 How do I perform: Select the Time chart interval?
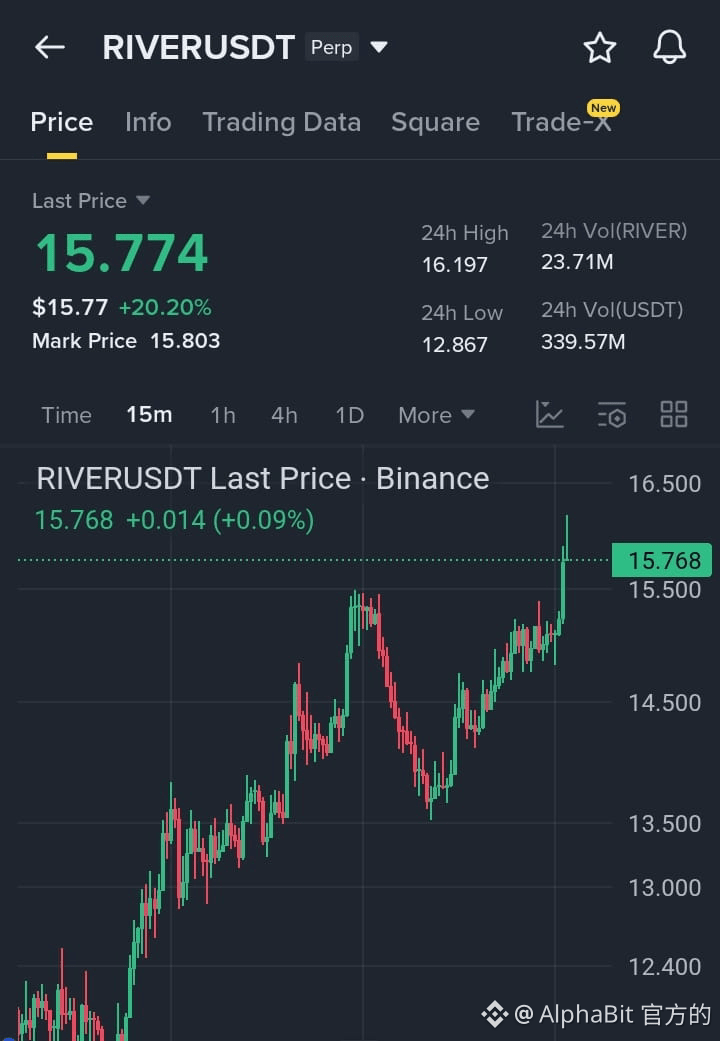pyautogui.click(x=66, y=415)
